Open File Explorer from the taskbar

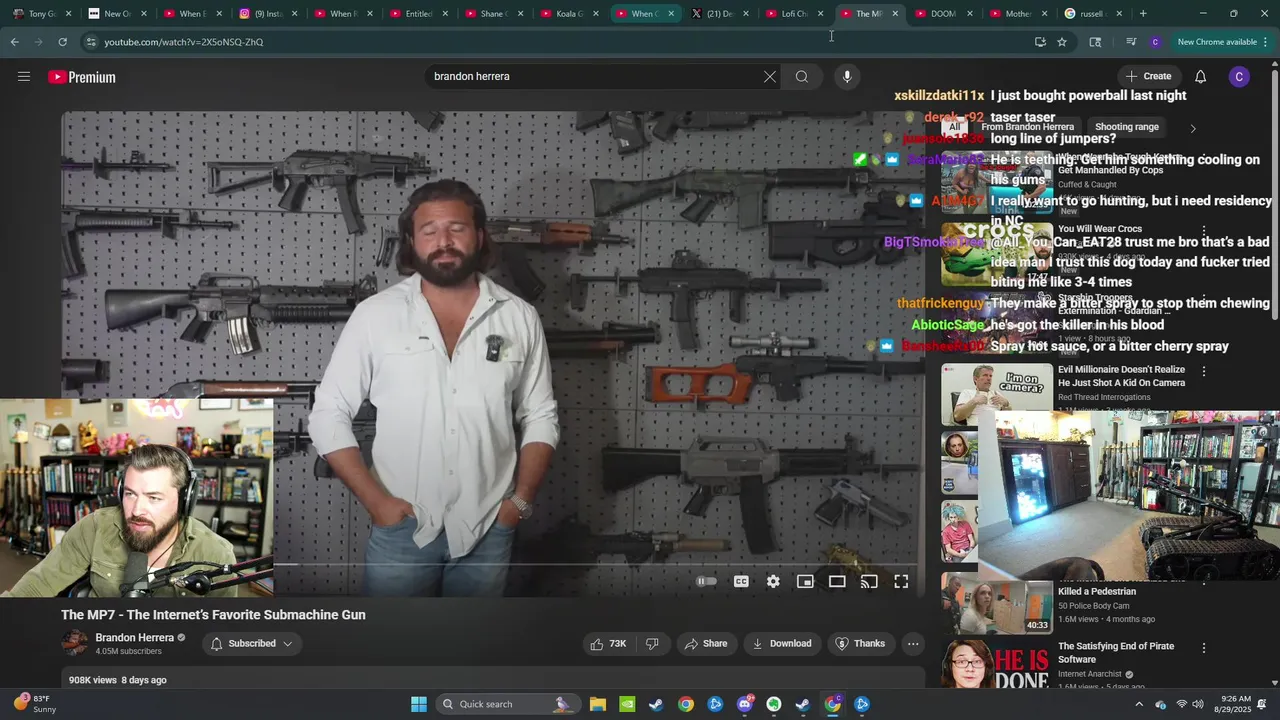coord(597,704)
